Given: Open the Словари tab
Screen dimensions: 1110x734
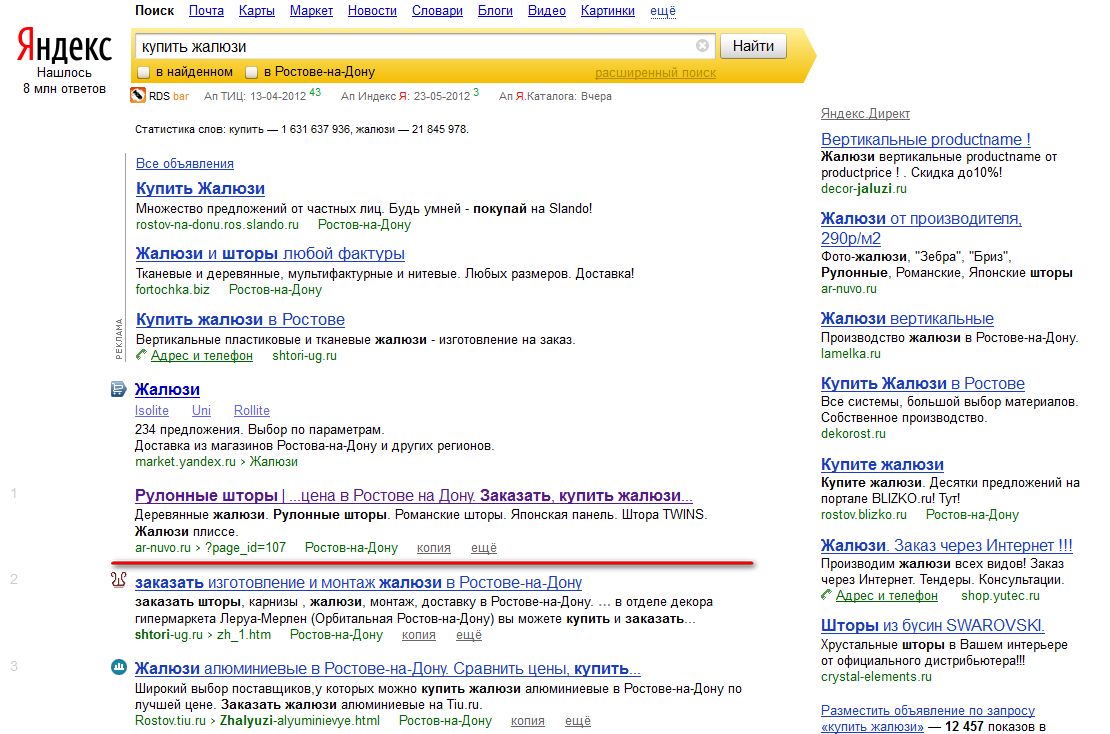Looking at the screenshot, I should point(437,11).
